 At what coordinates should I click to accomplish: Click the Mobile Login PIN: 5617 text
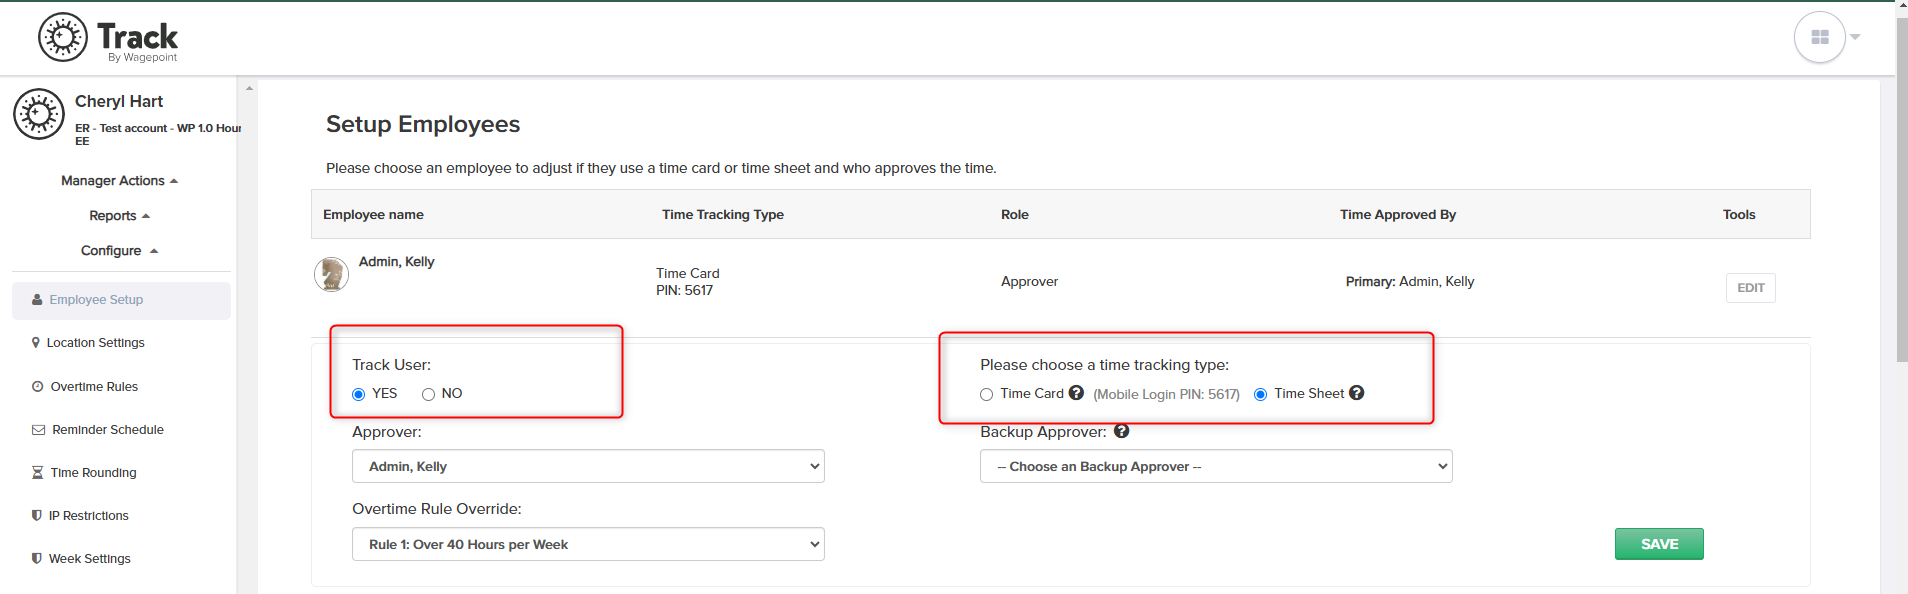click(1166, 394)
